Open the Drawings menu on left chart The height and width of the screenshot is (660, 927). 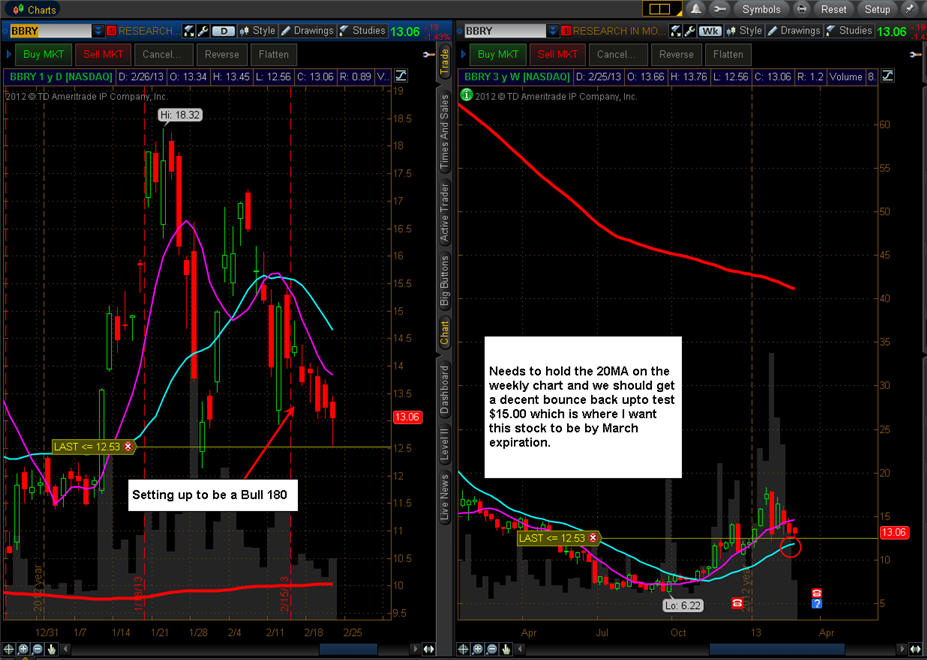tap(307, 31)
